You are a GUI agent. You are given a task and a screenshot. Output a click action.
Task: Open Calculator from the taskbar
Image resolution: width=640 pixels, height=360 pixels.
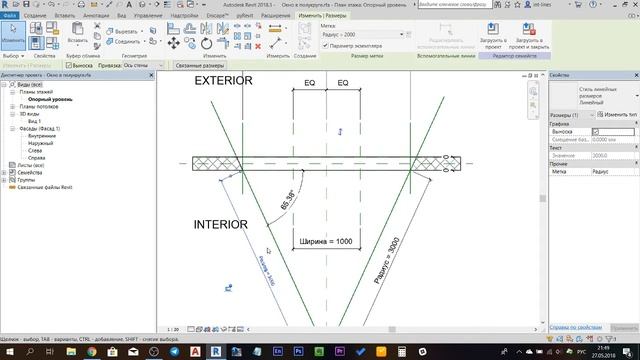tap(402, 351)
